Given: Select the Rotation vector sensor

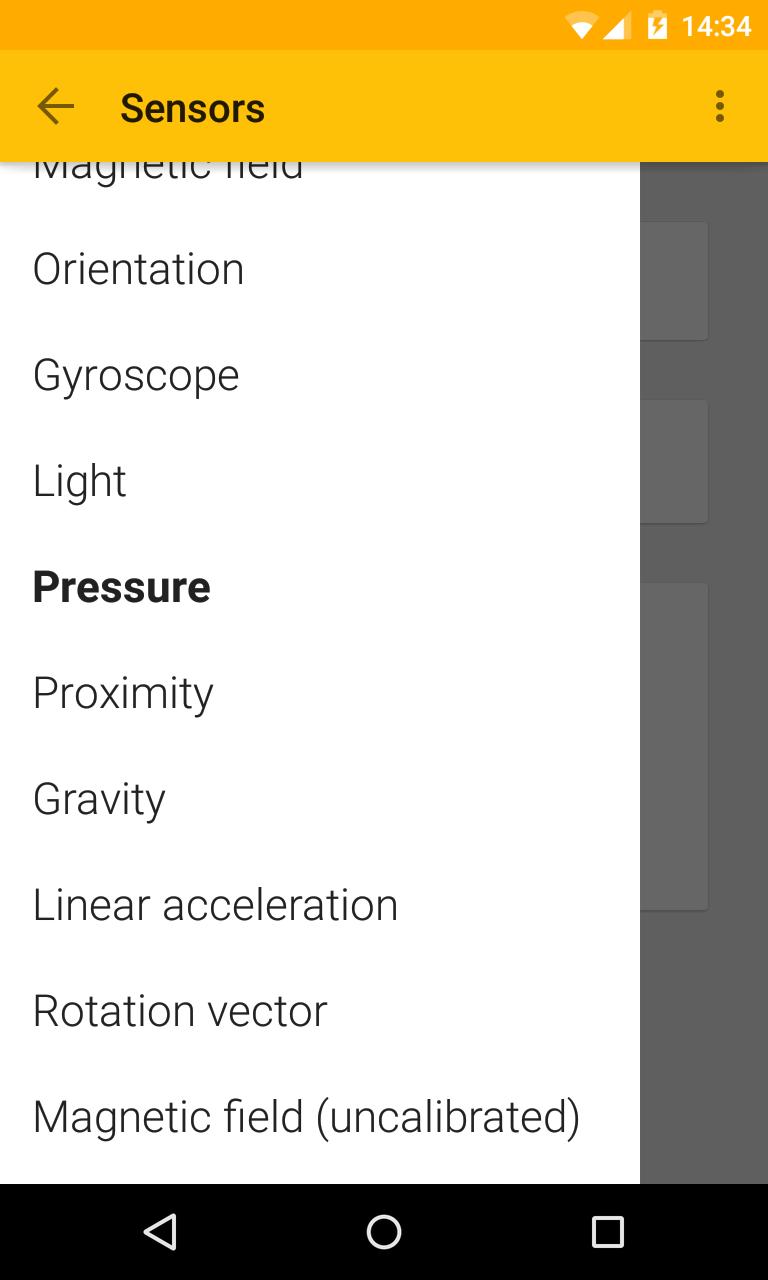Looking at the screenshot, I should pyautogui.click(x=179, y=1010).
